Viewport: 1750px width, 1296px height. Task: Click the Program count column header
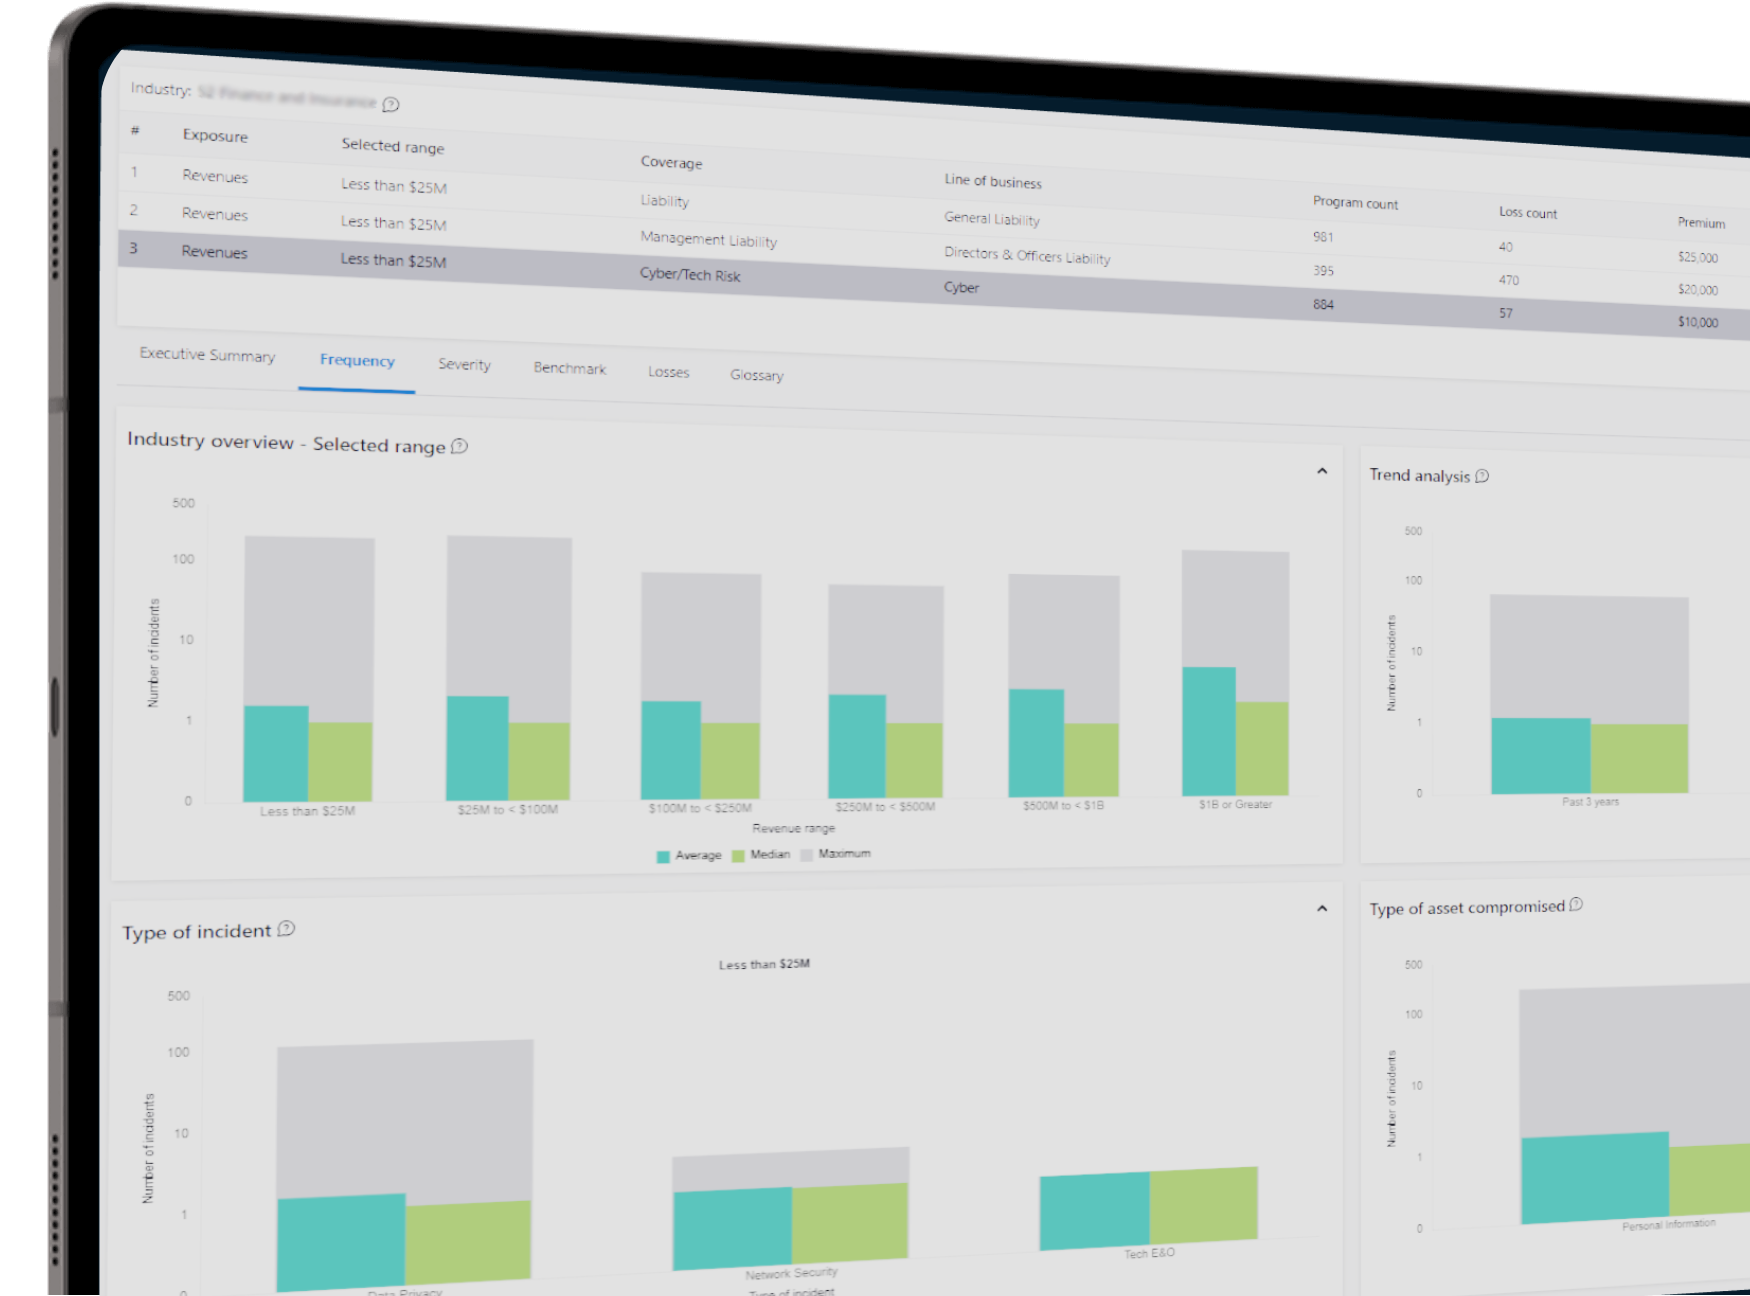(1355, 203)
